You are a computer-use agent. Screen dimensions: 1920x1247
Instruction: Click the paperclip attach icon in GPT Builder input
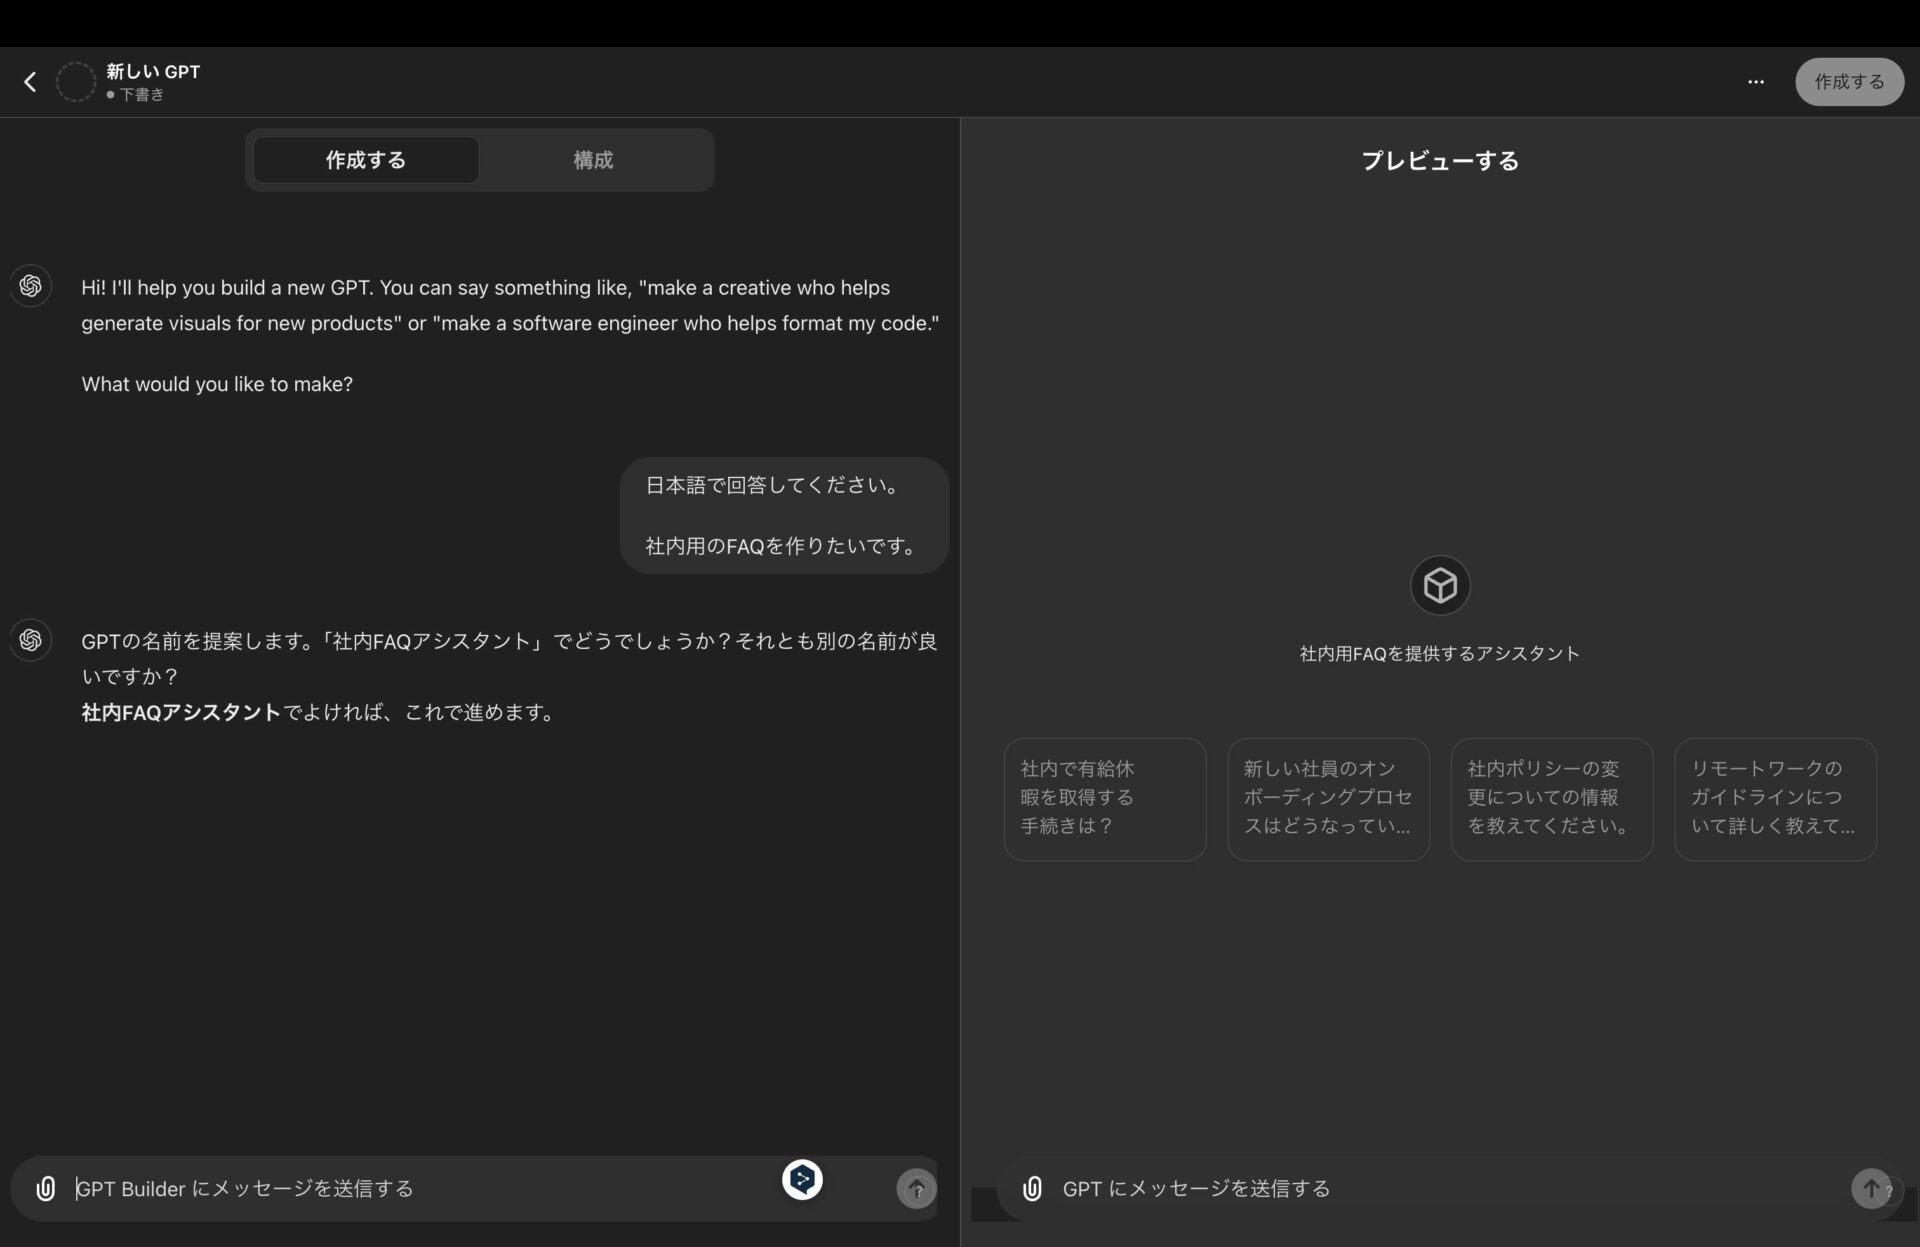tap(46, 1188)
